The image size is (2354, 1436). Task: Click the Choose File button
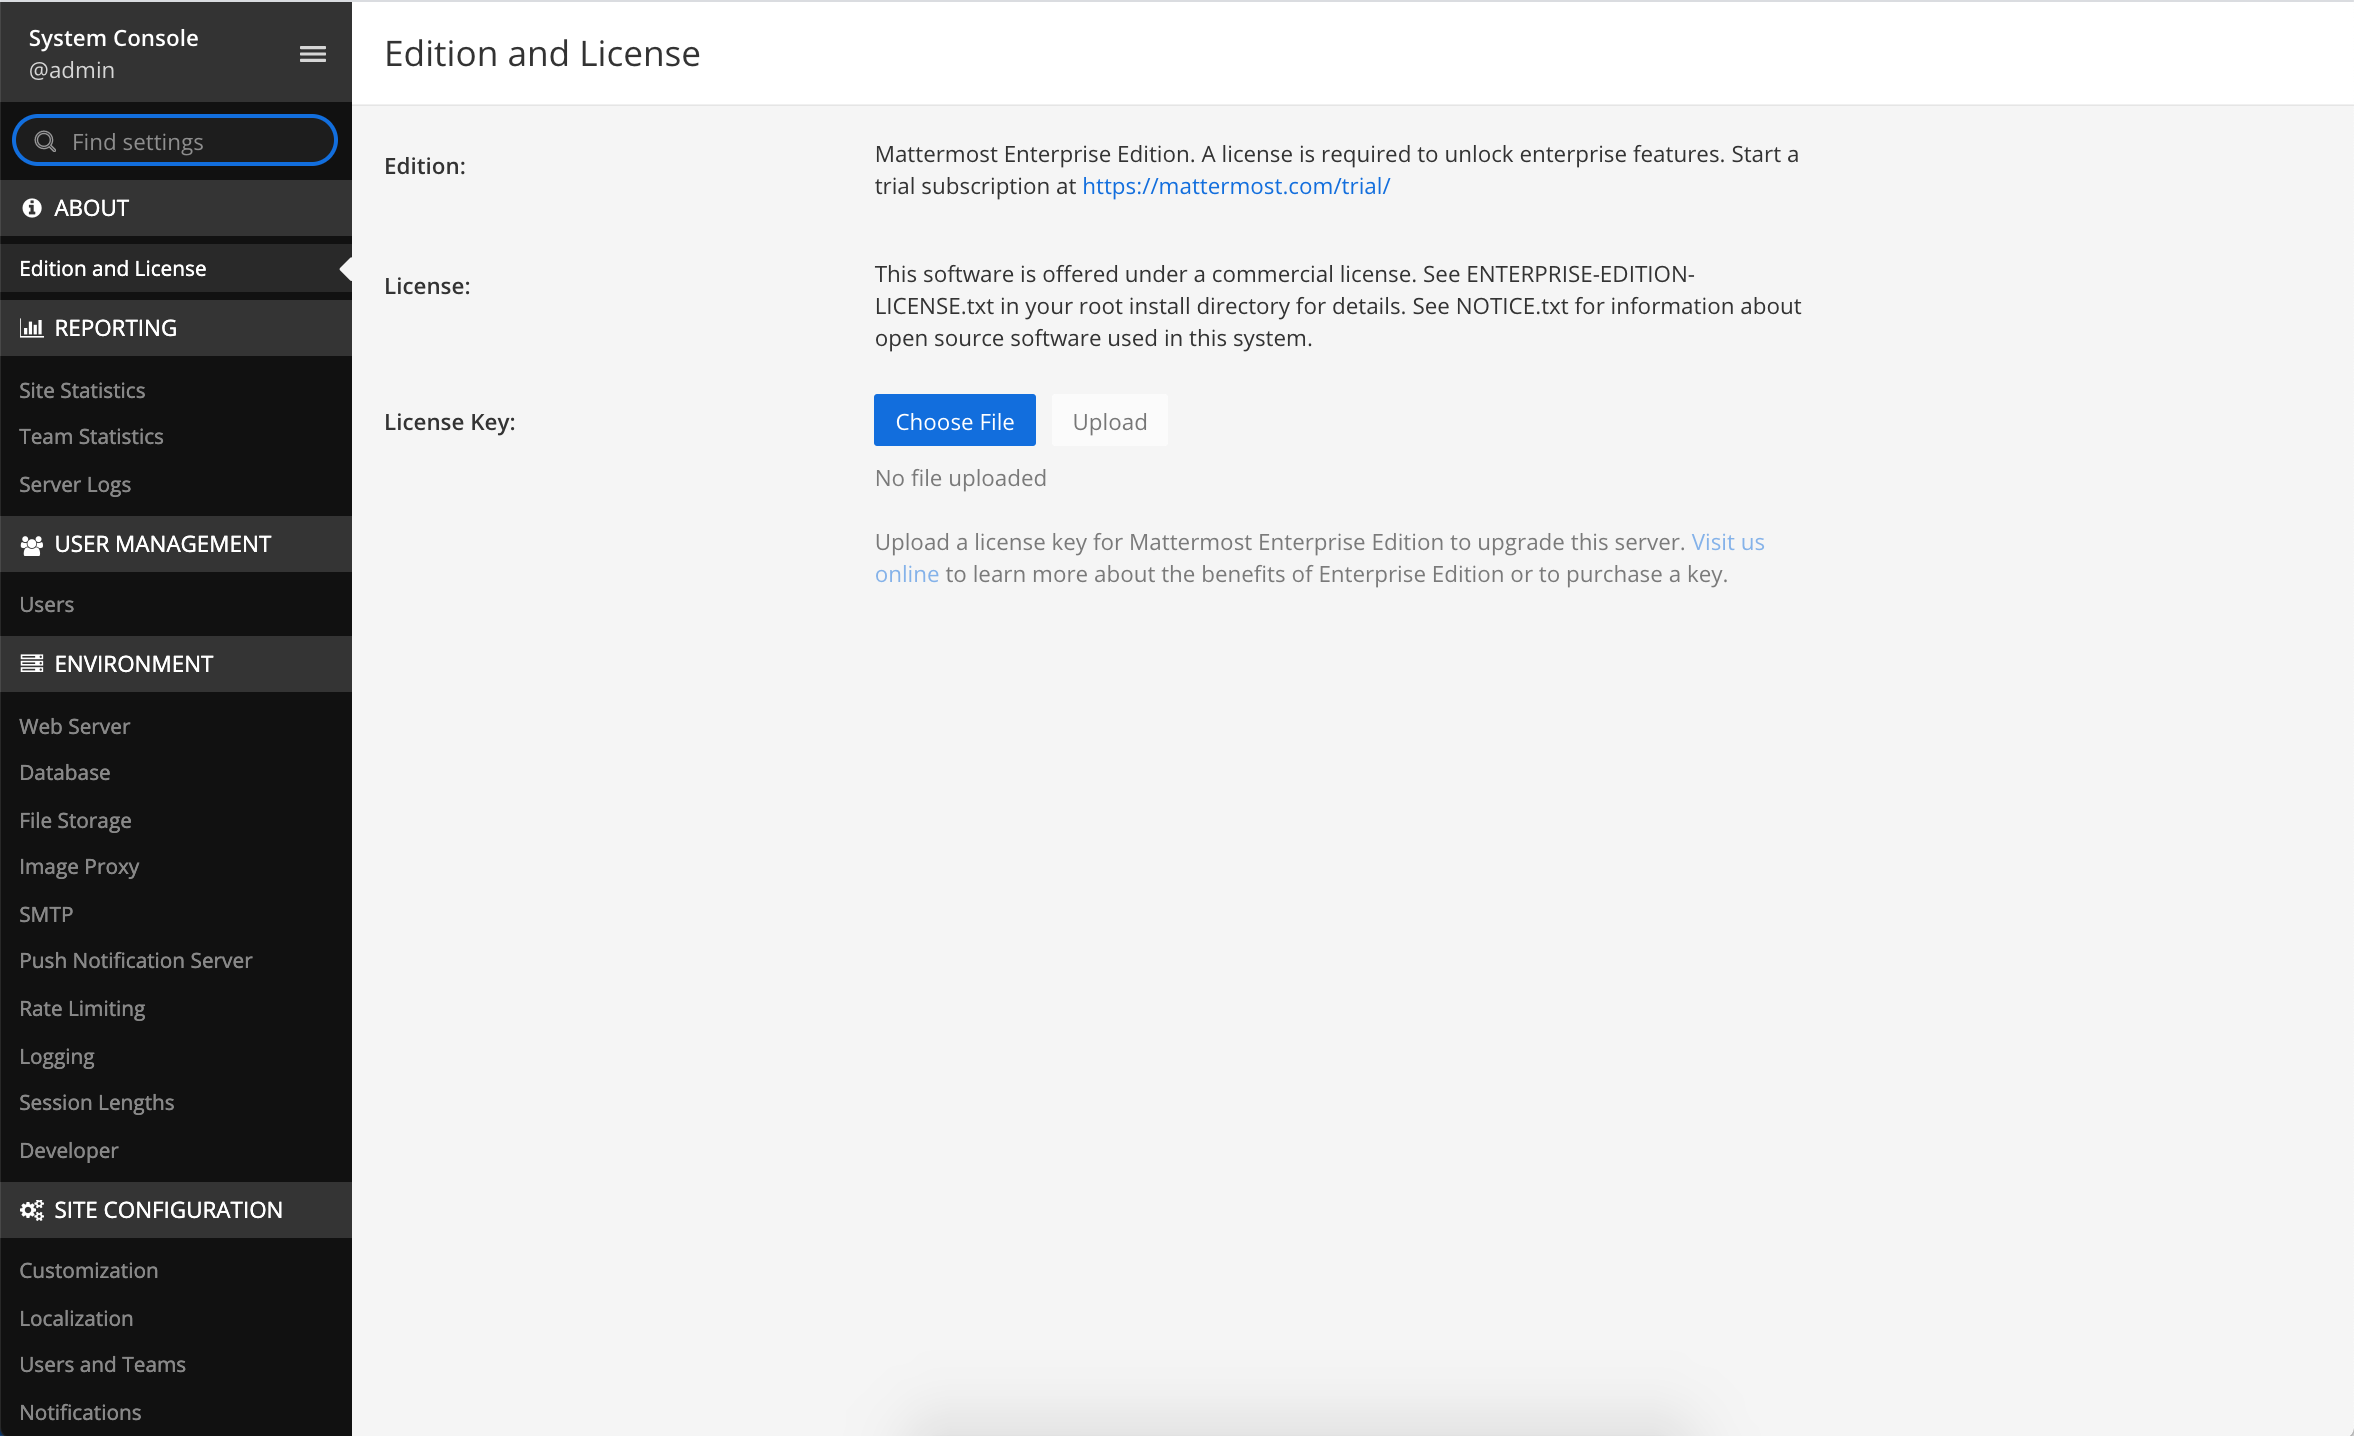(955, 420)
